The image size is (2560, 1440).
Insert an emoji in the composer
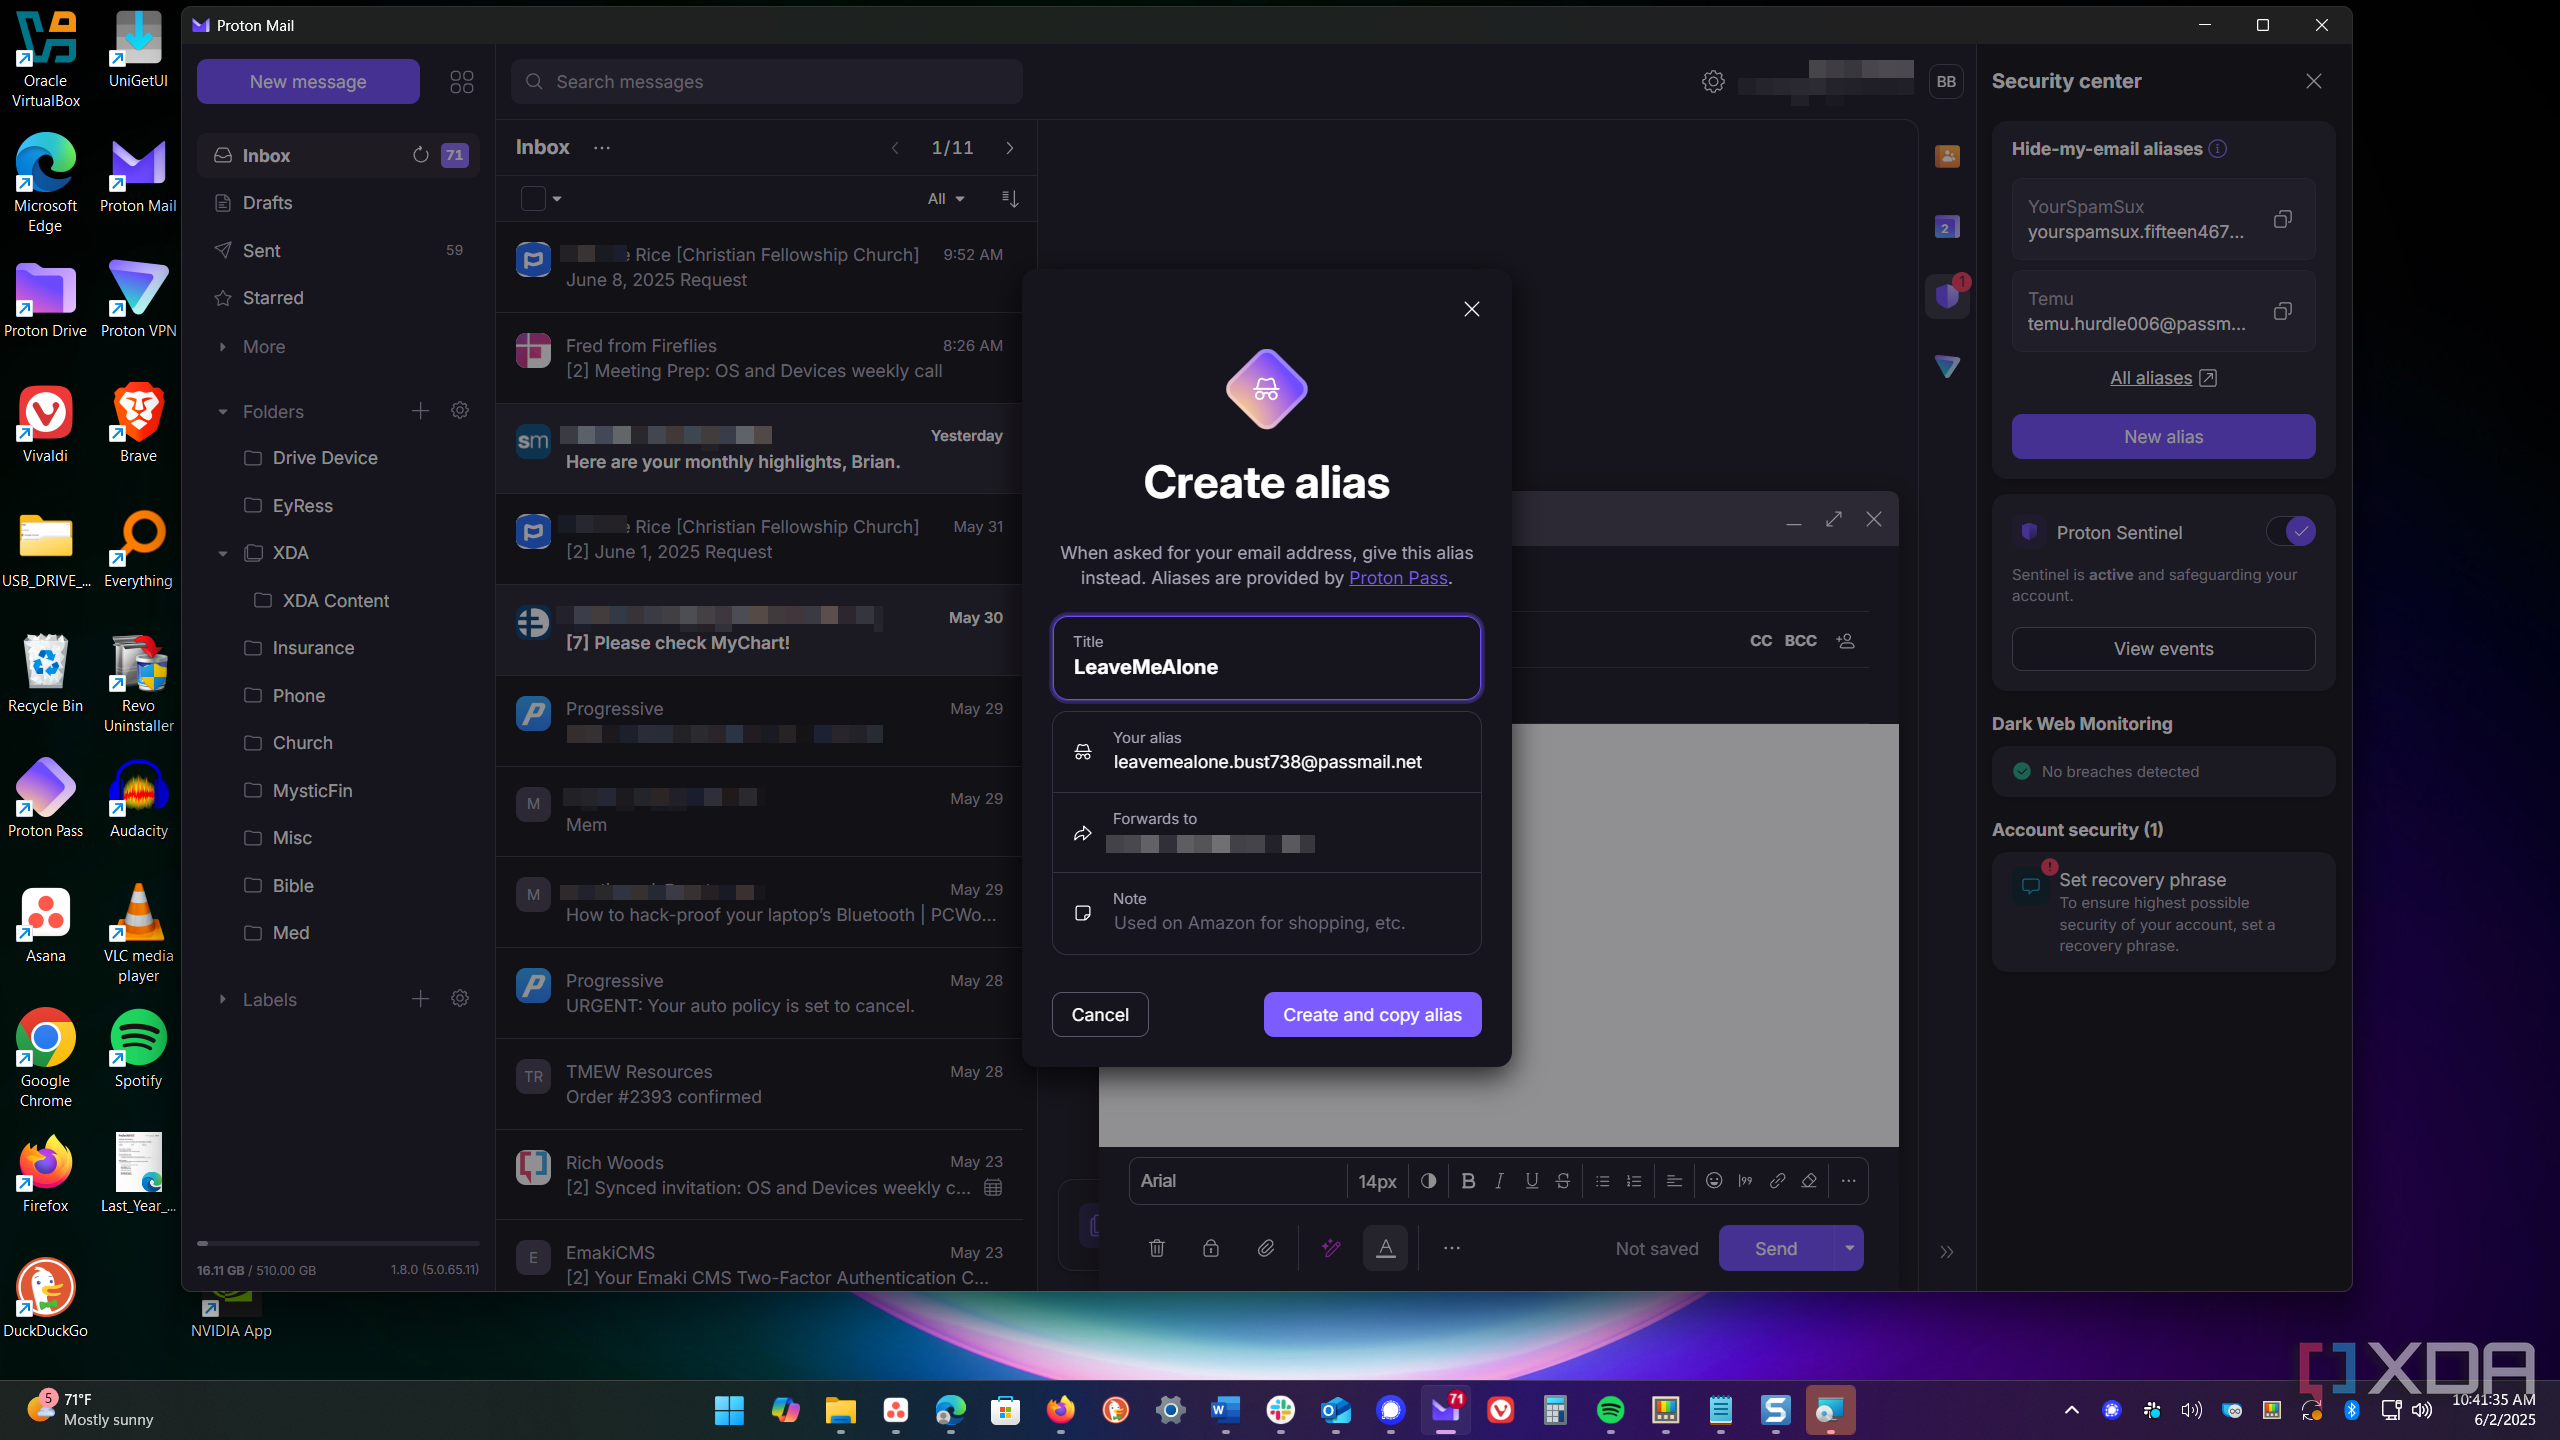[1714, 1181]
